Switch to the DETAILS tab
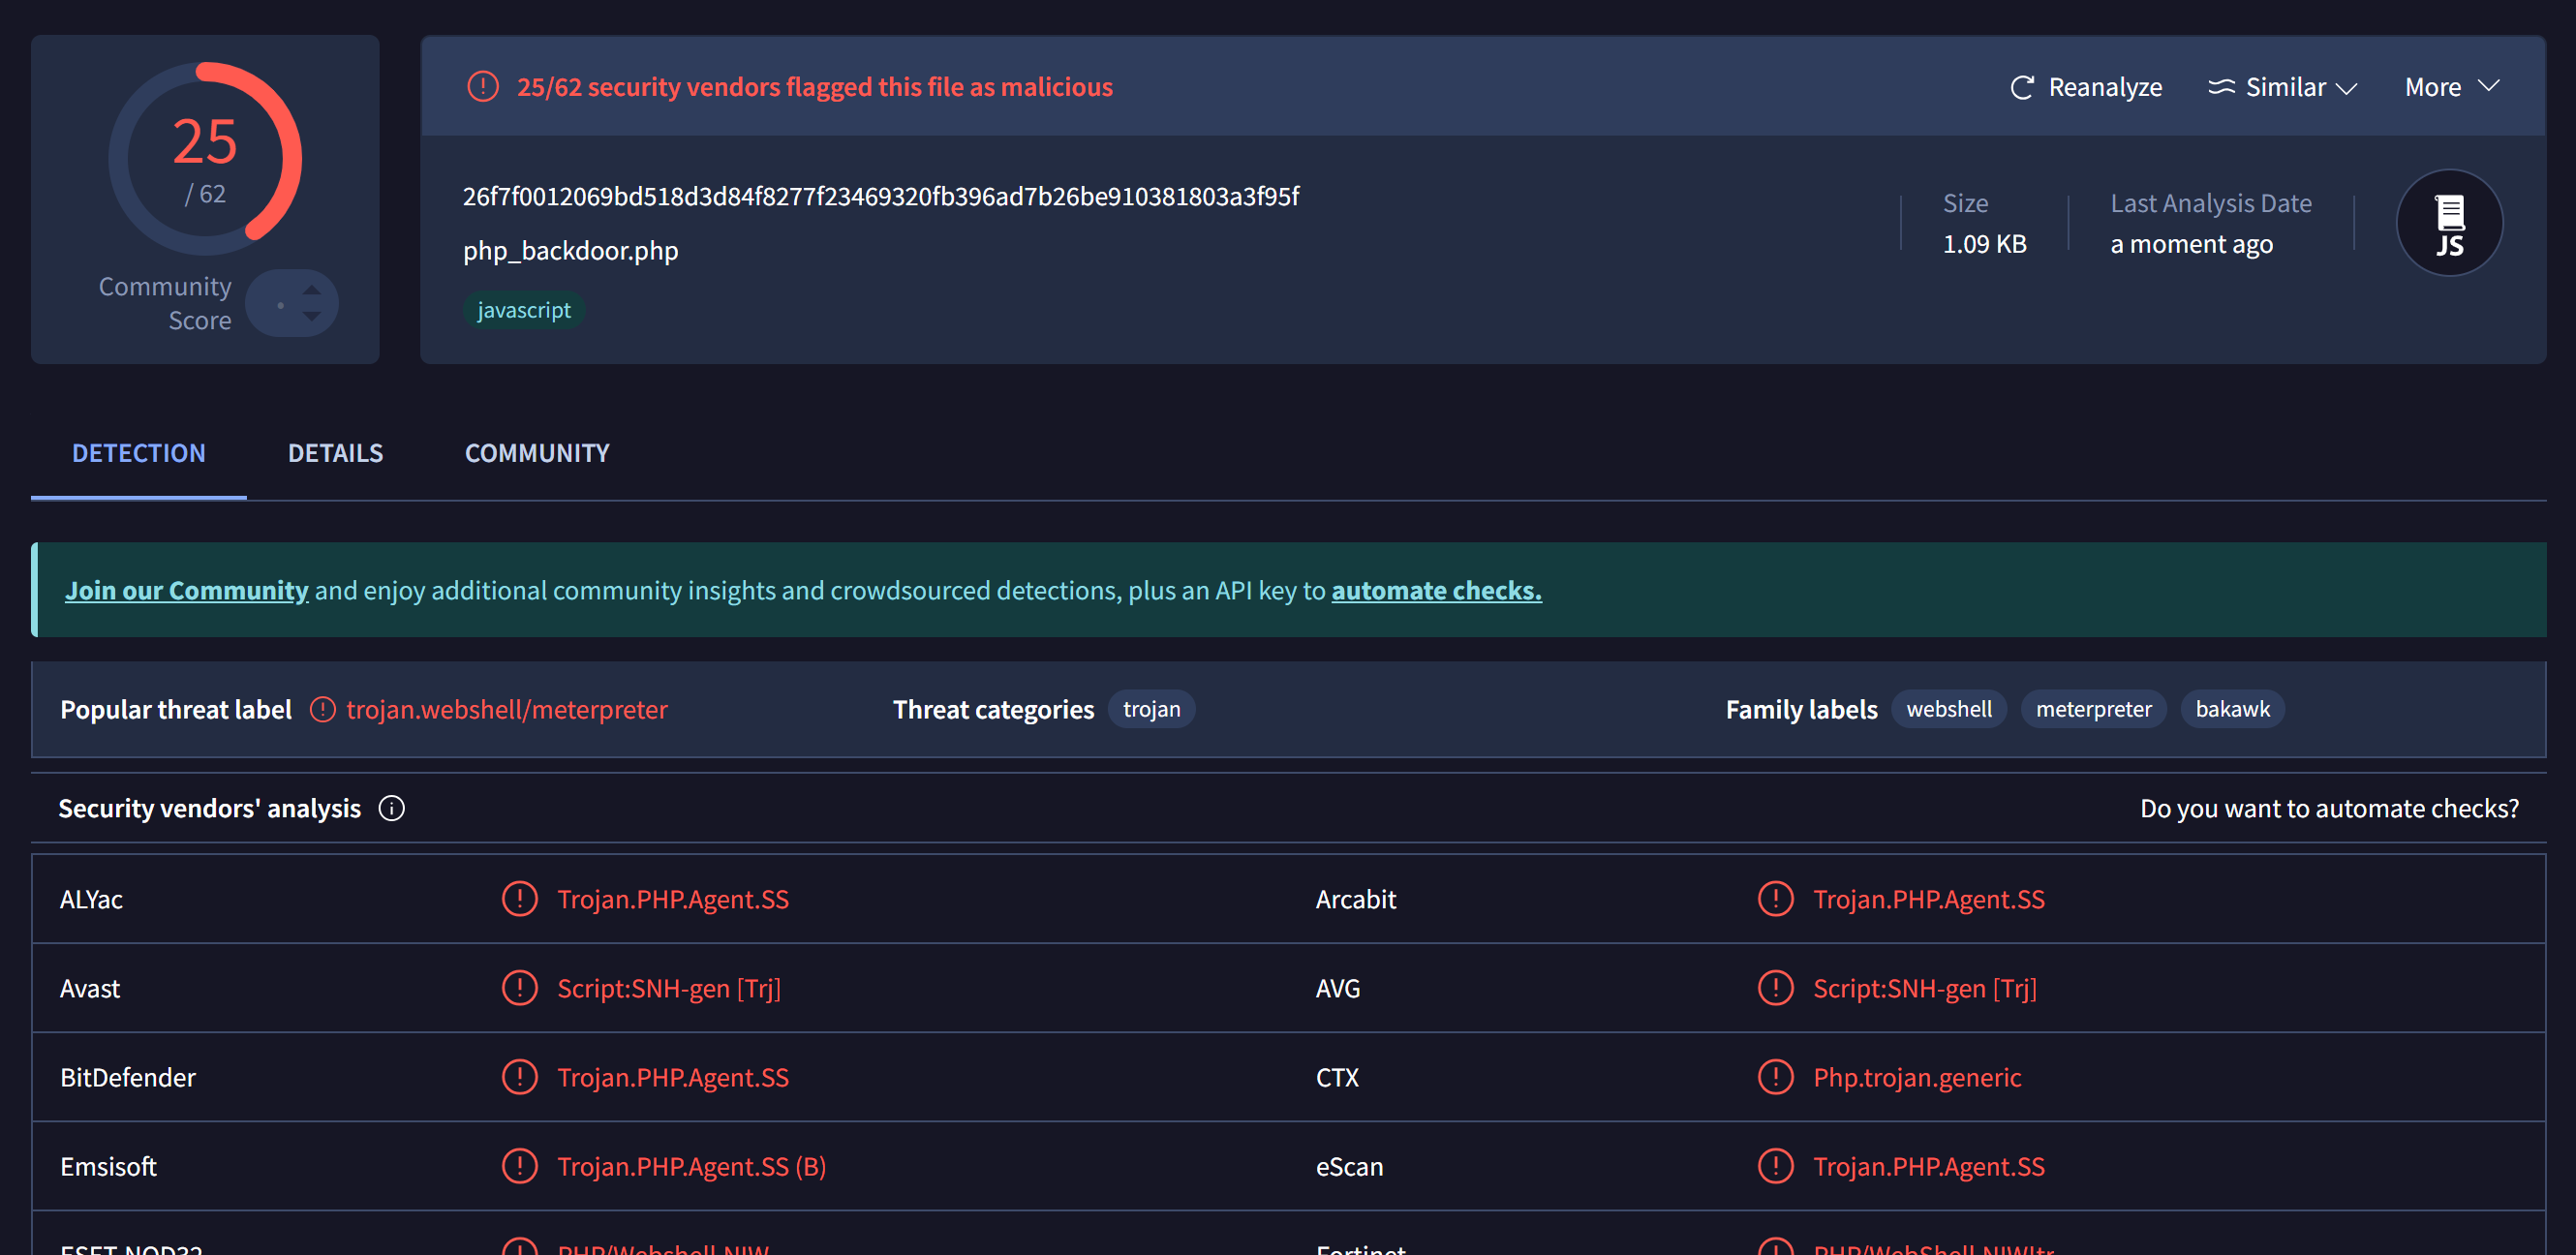Viewport: 2576px width, 1255px height. (335, 453)
